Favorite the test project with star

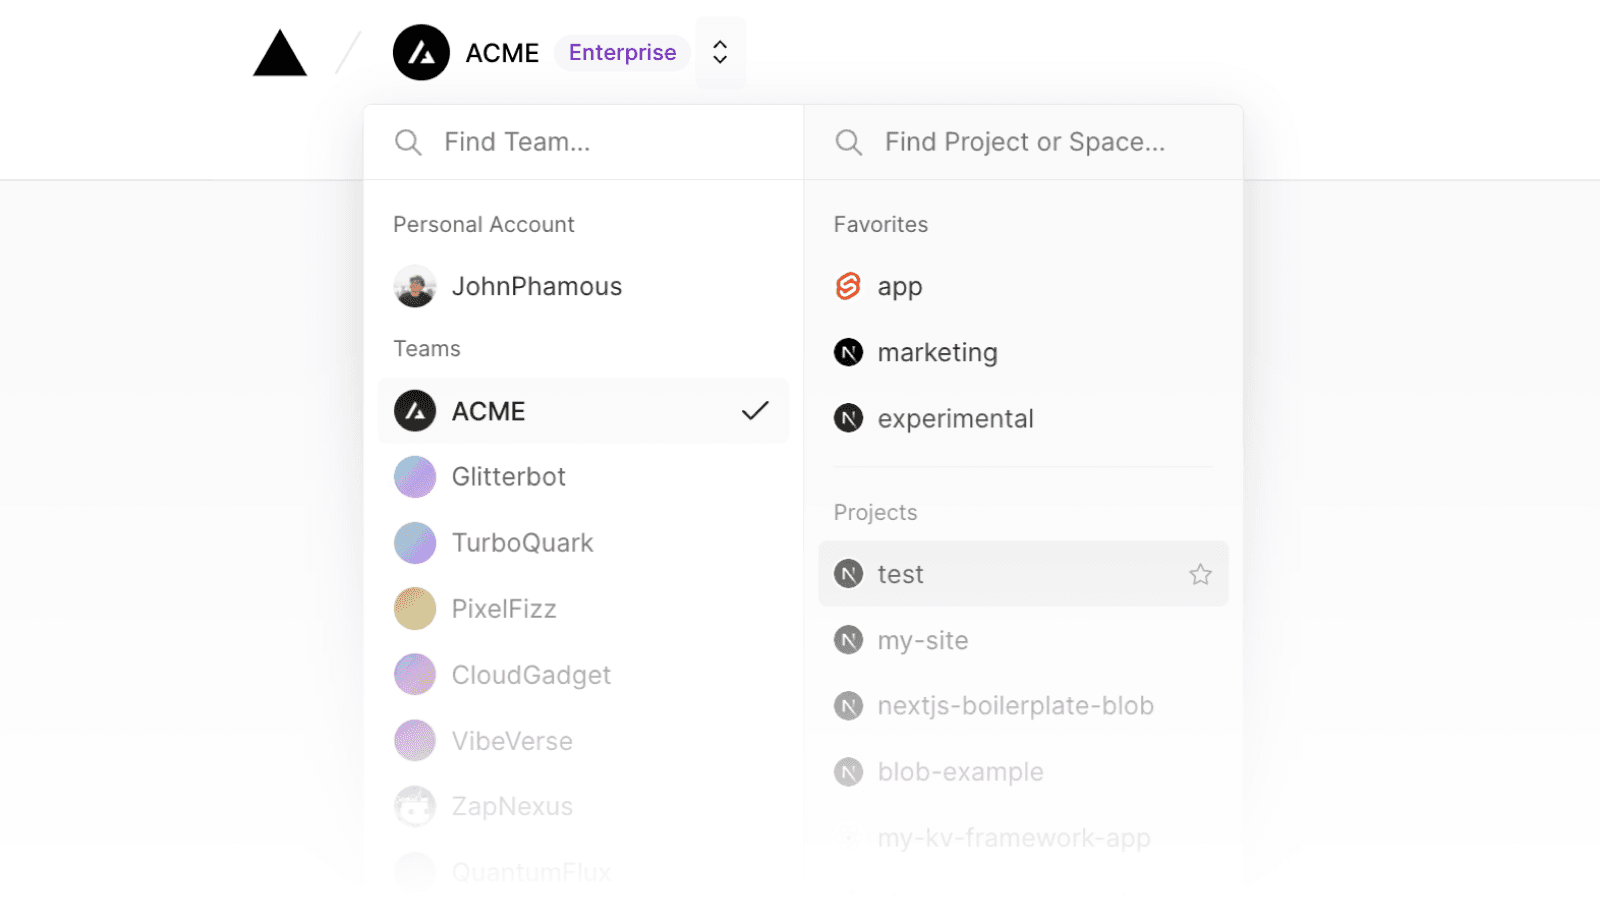1200,574
